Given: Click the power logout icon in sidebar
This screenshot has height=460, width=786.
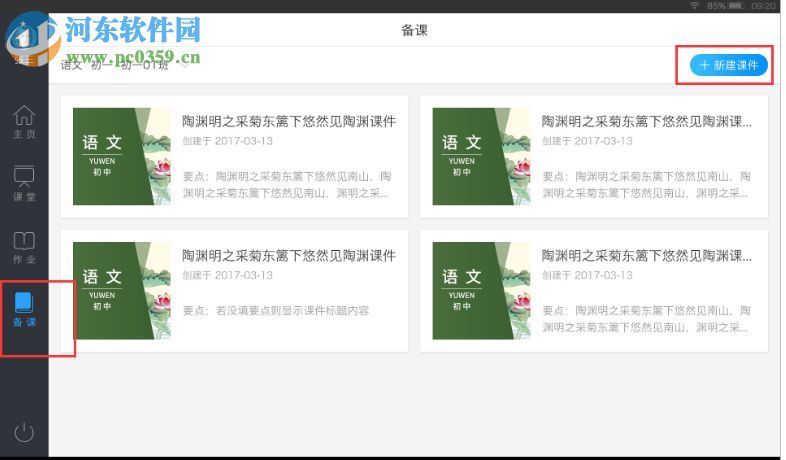Looking at the screenshot, I should [x=24, y=432].
